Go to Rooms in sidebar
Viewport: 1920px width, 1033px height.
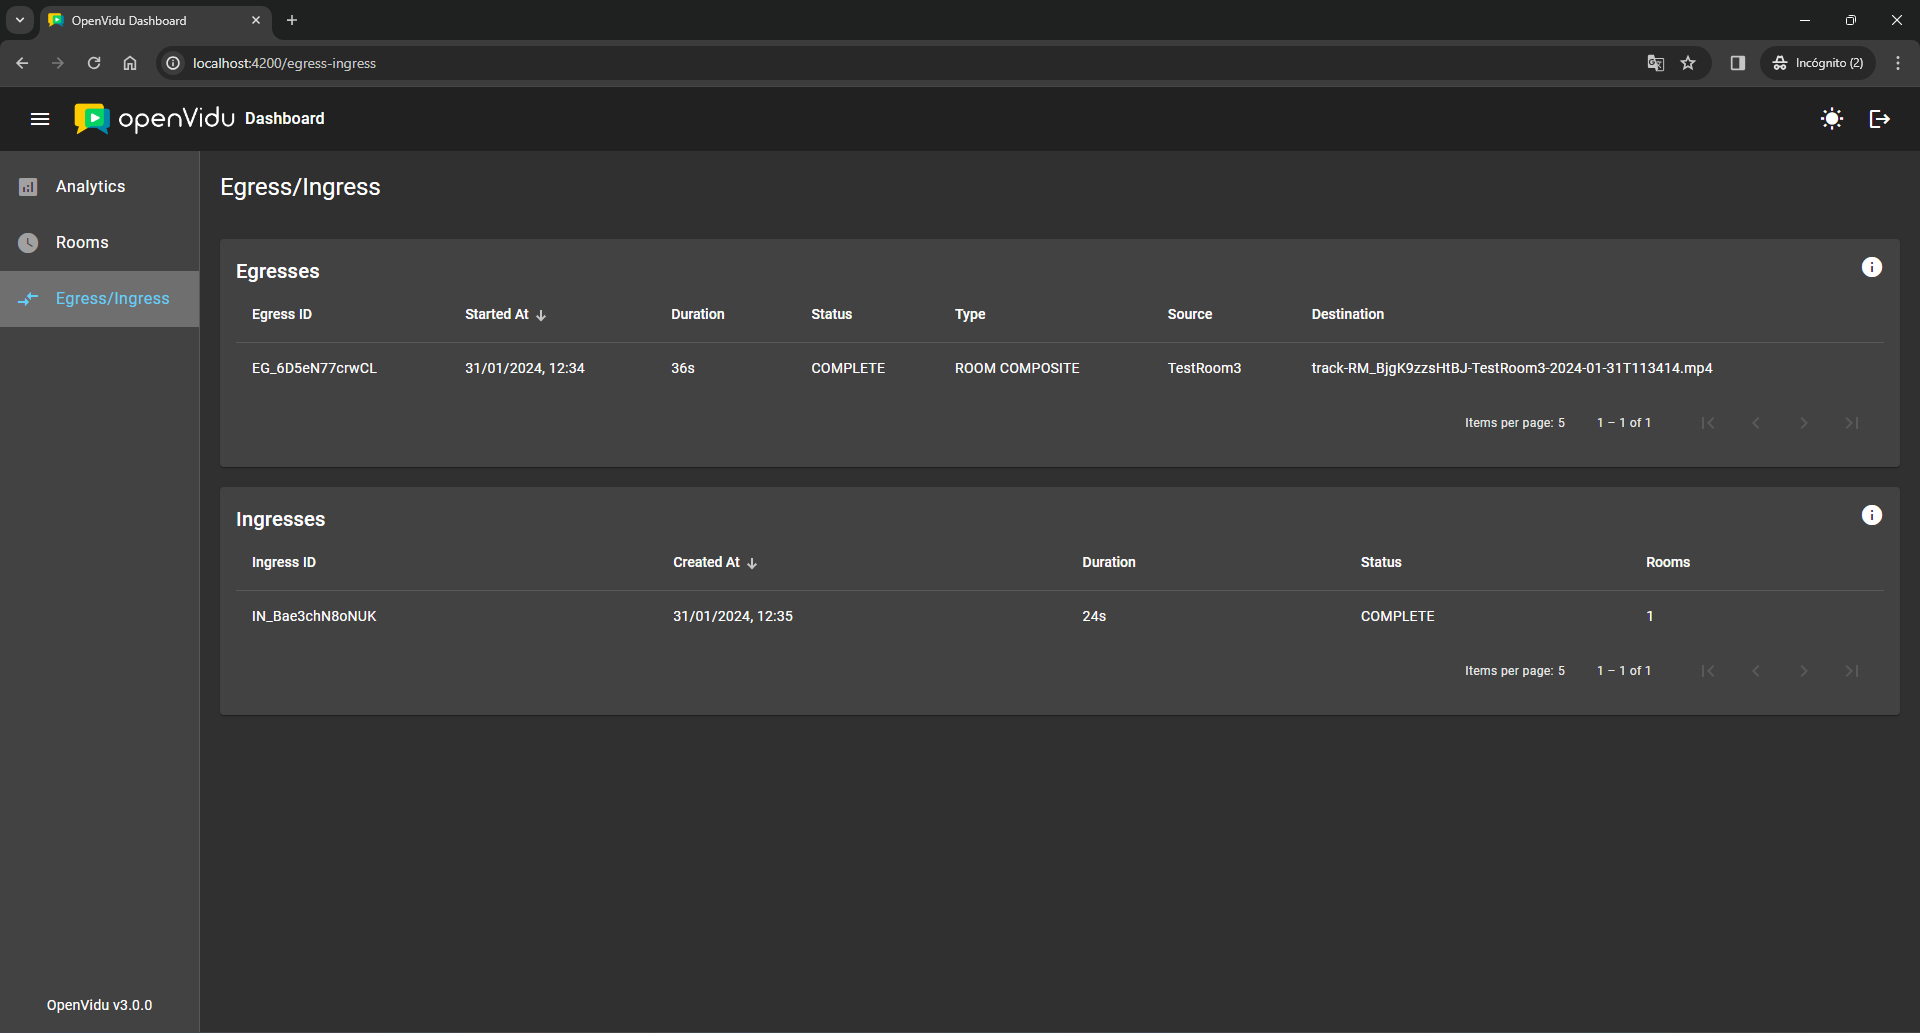click(82, 243)
